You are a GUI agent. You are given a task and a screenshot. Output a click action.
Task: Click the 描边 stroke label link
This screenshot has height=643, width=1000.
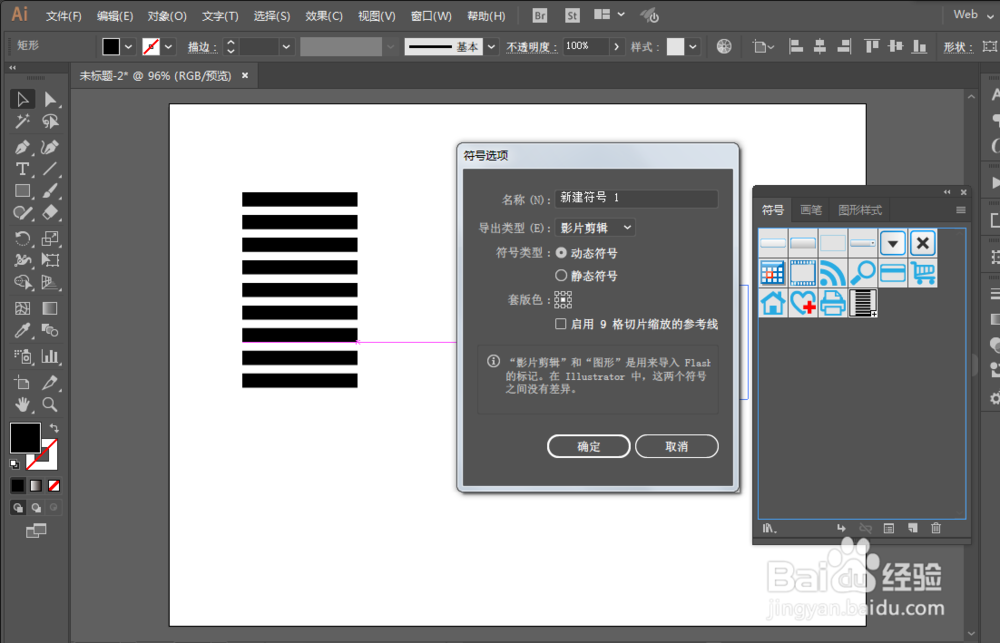pyautogui.click(x=202, y=47)
